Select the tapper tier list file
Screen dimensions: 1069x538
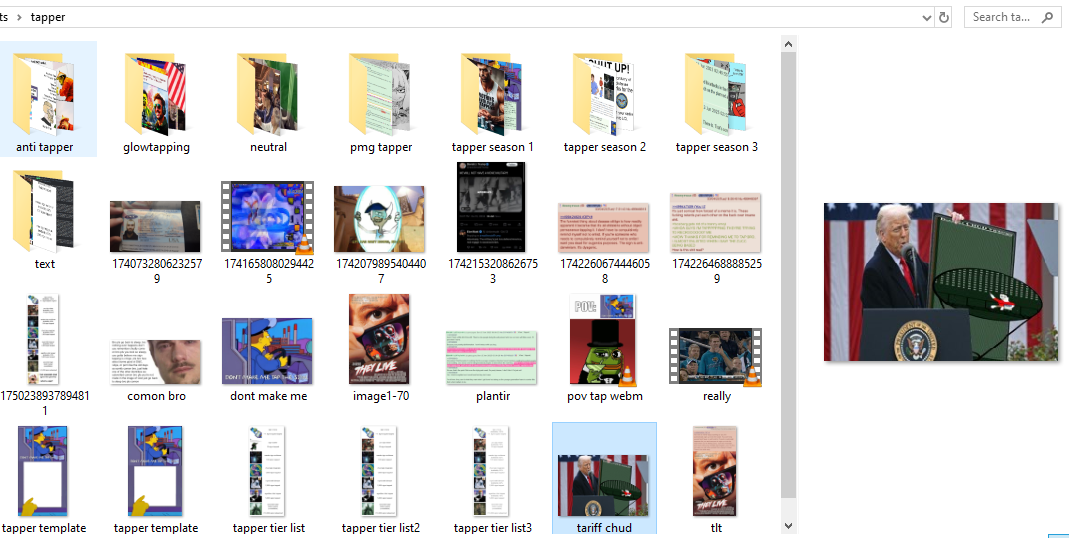click(x=268, y=472)
